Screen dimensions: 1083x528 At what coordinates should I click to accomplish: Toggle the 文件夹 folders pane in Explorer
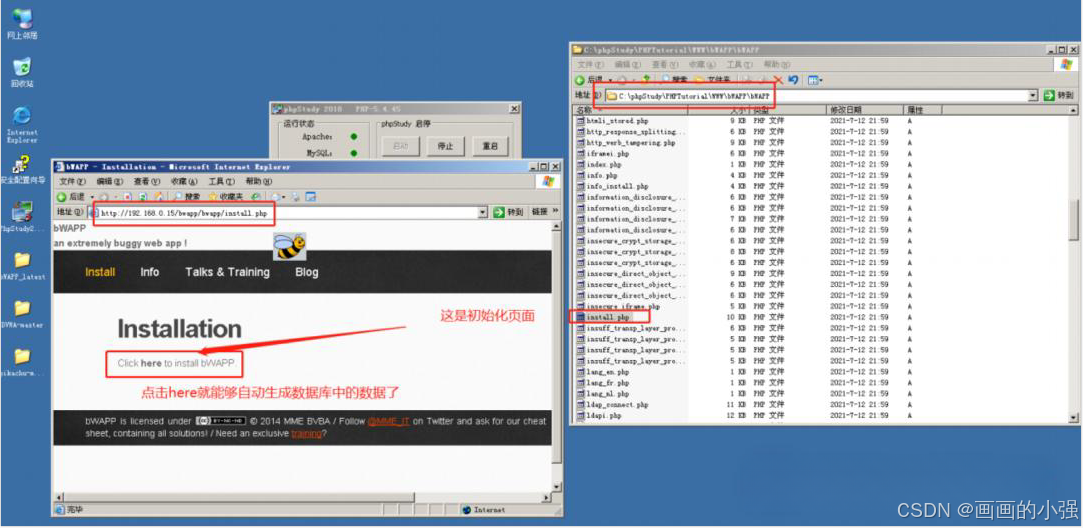pos(713,80)
